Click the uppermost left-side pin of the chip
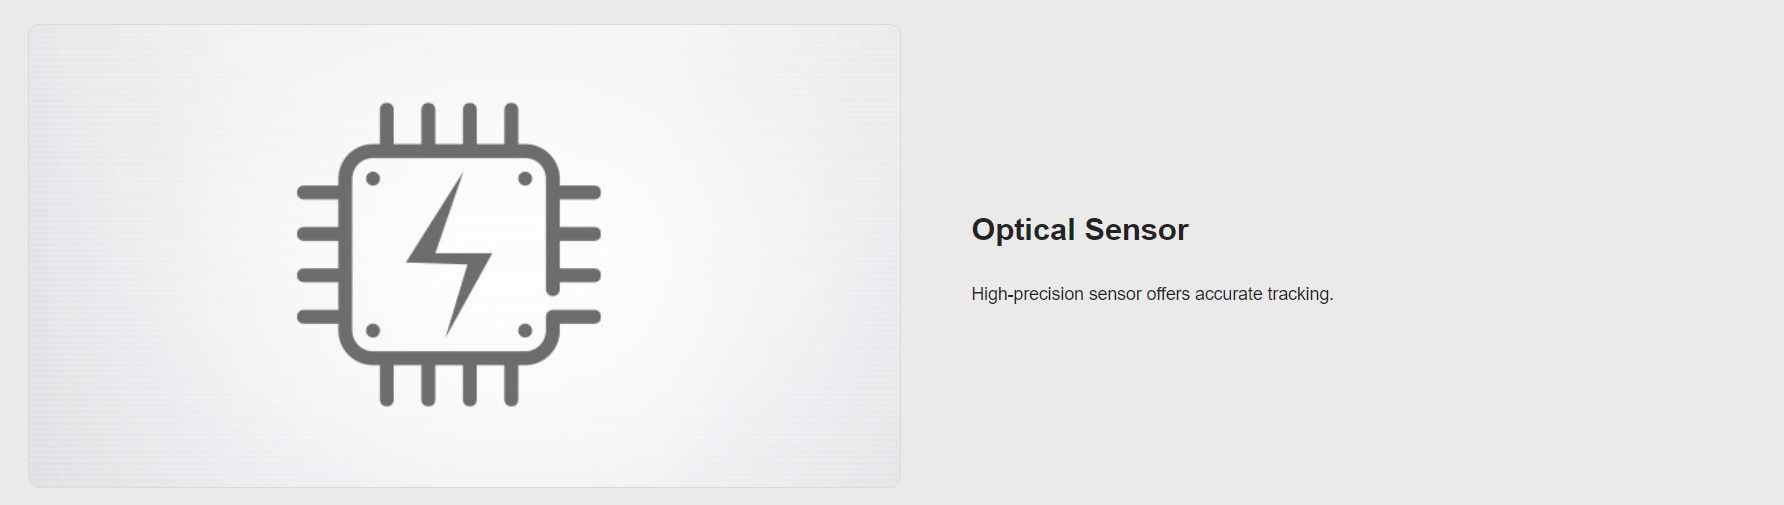1784x505 pixels. tap(318, 192)
